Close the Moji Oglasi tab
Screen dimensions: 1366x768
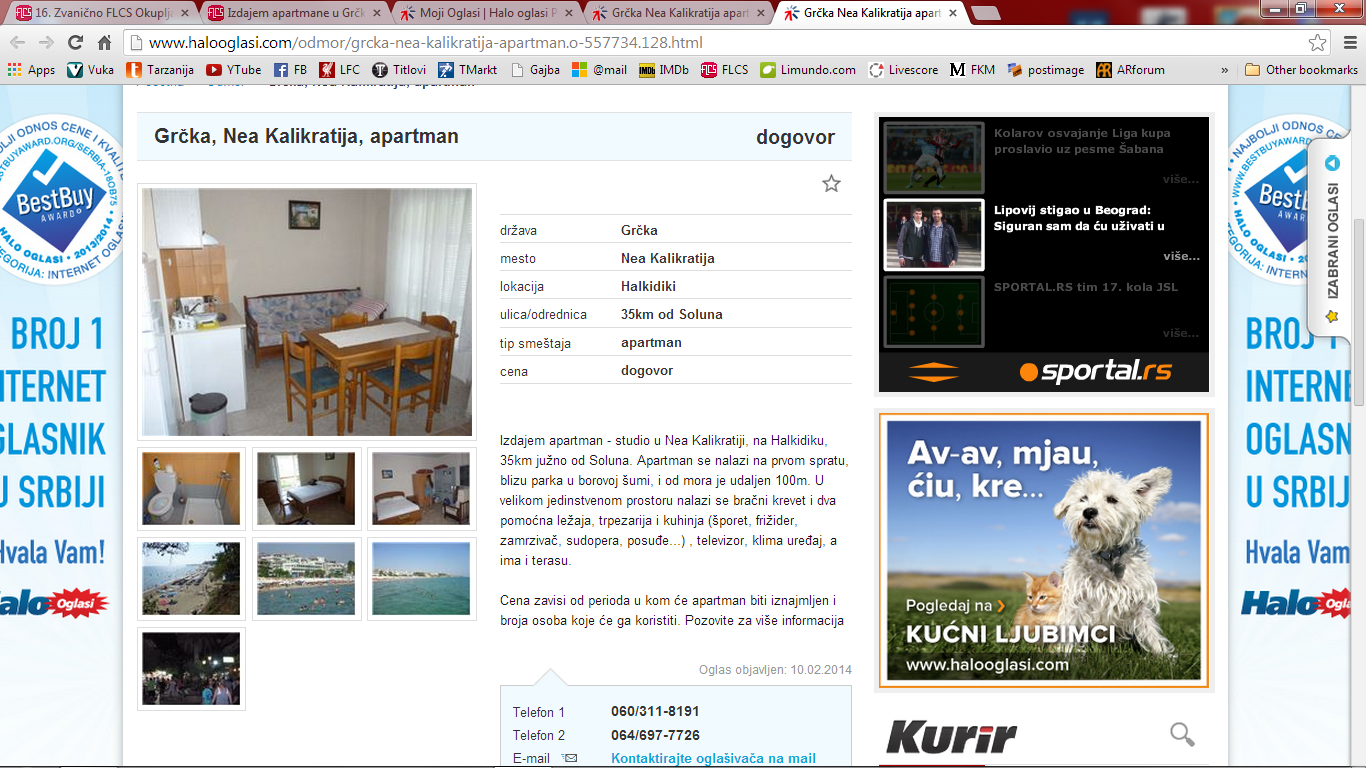click(568, 14)
